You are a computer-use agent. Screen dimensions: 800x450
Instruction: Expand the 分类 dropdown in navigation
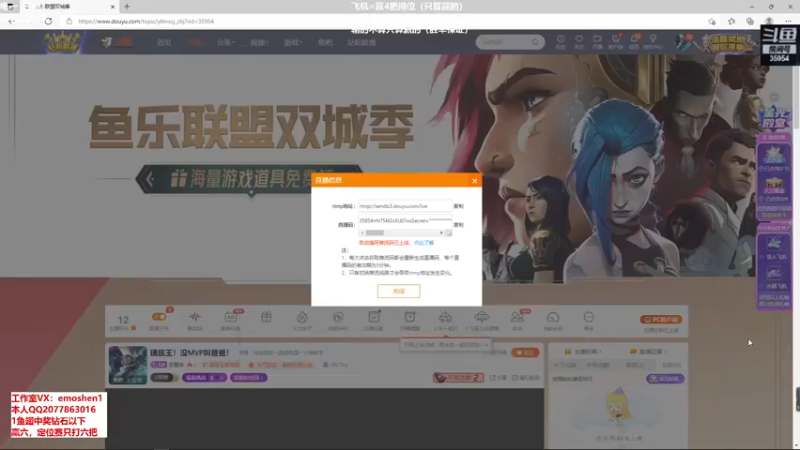tap(225, 42)
